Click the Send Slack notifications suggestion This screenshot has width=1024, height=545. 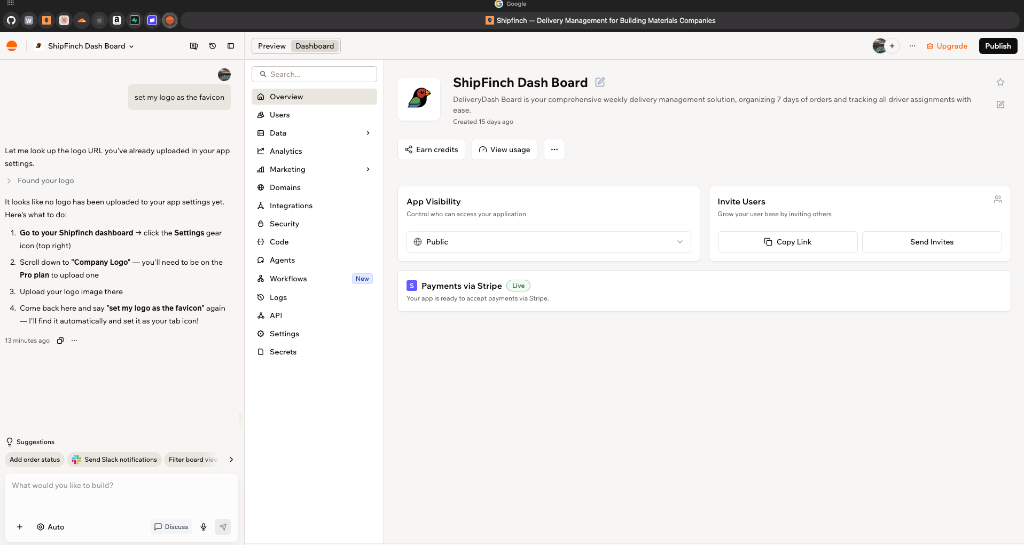[x=114, y=459]
